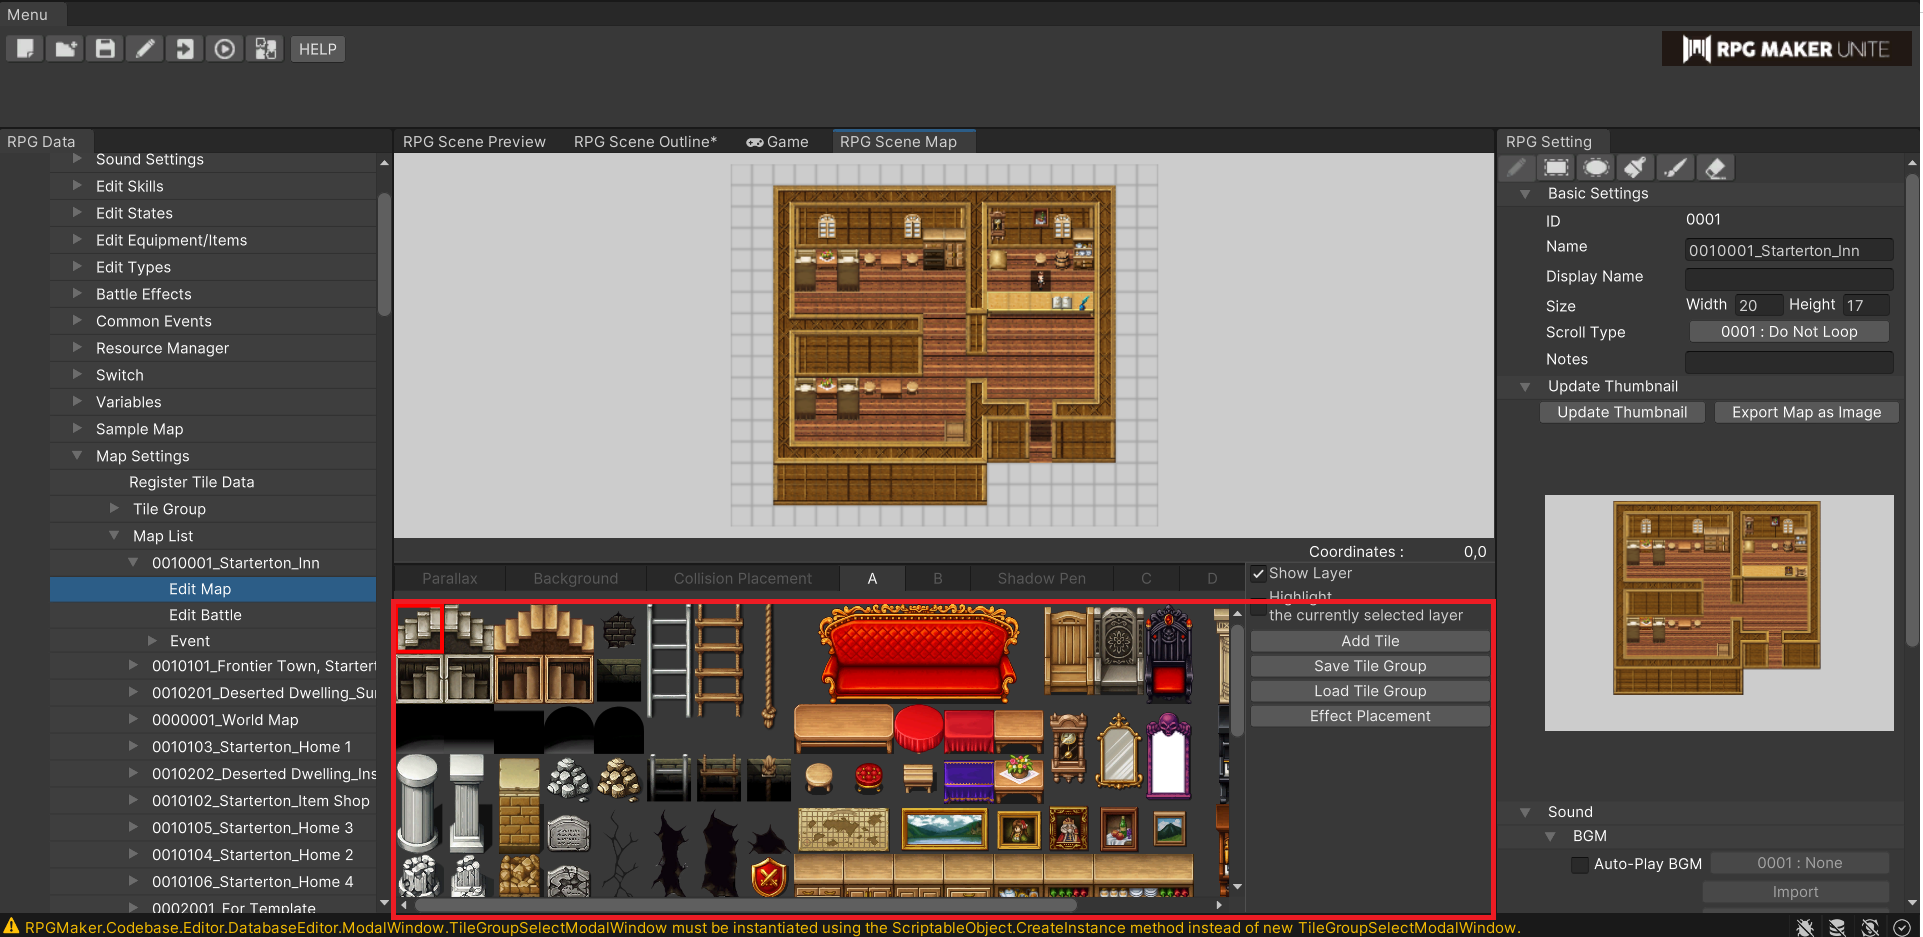This screenshot has height=937, width=1923.
Task: Click the rightmost checkmark status bar icon
Action: click(1902, 927)
